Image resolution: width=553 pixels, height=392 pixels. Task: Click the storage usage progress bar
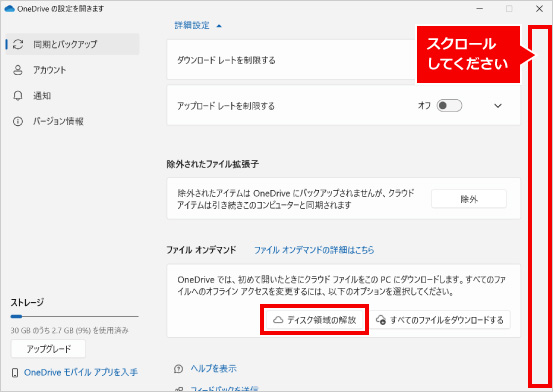click(x=74, y=316)
